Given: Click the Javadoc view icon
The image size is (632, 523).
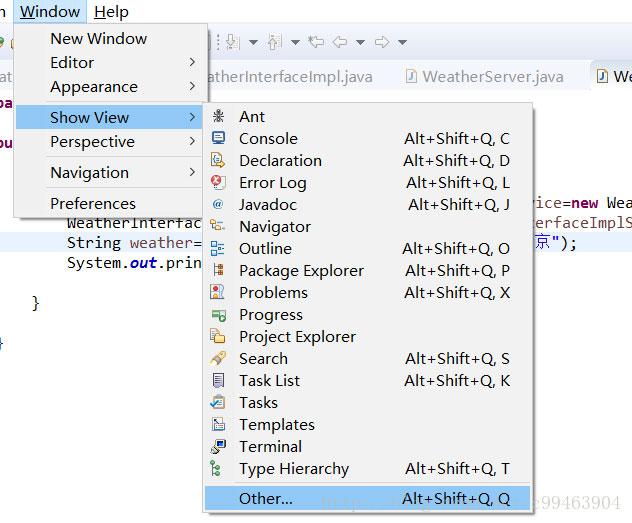Looking at the screenshot, I should 218,205.
